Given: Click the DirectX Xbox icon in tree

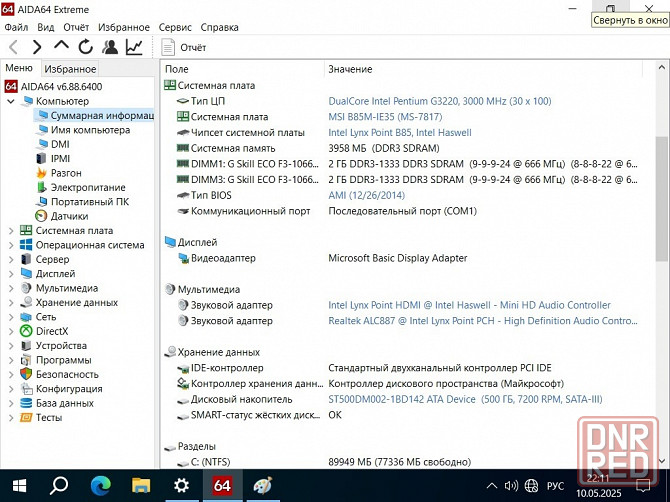Looking at the screenshot, I should click(x=26, y=331).
